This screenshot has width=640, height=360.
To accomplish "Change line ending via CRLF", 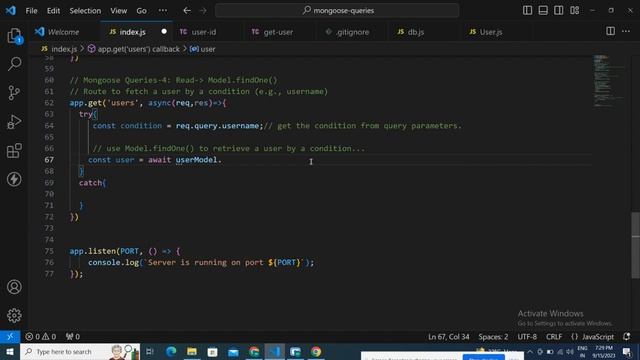I will pyautogui.click(x=554, y=337).
